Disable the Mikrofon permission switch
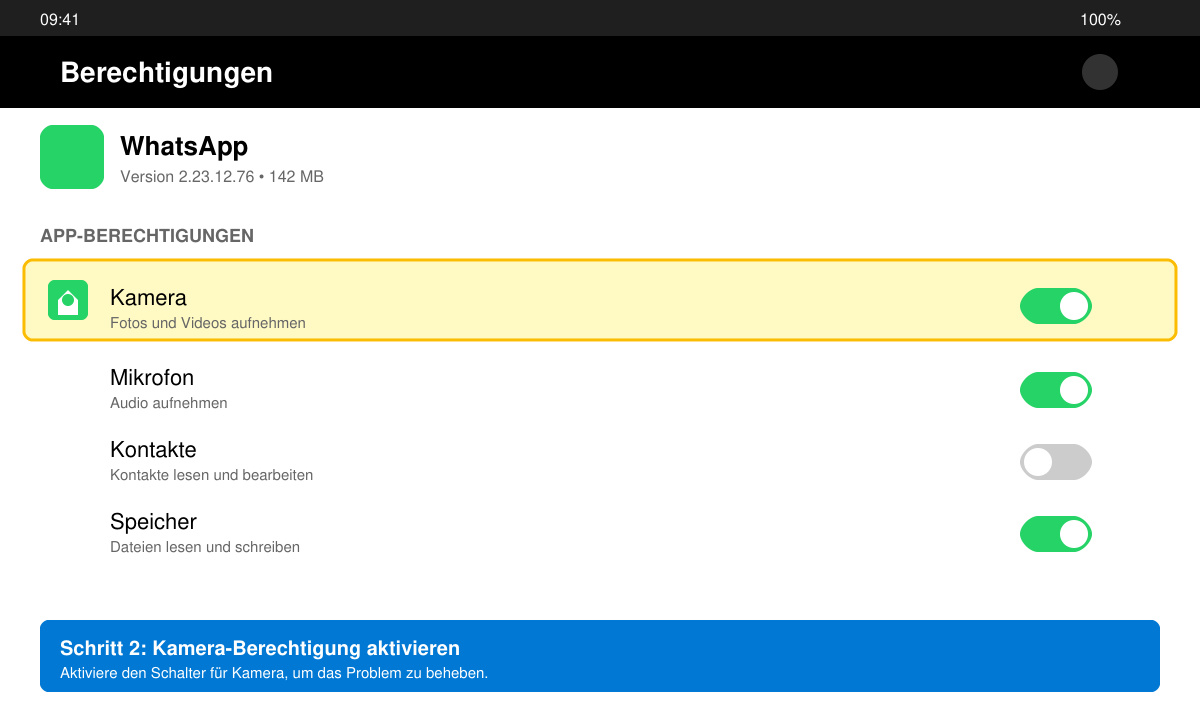Image resolution: width=1200 pixels, height=720 pixels. tap(1055, 390)
